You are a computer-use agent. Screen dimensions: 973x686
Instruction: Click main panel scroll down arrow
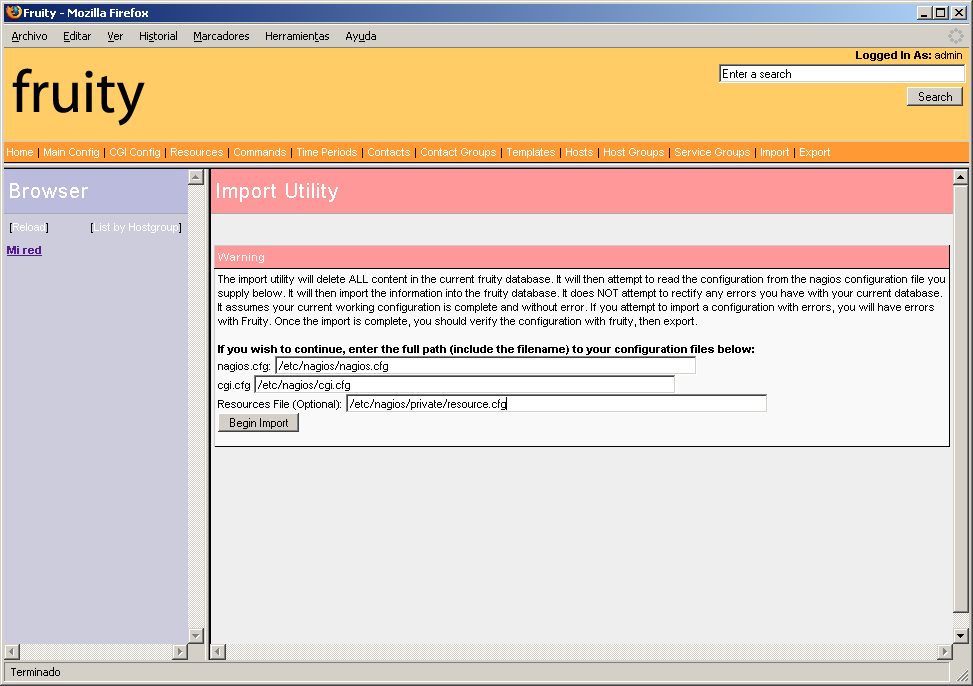(961, 636)
